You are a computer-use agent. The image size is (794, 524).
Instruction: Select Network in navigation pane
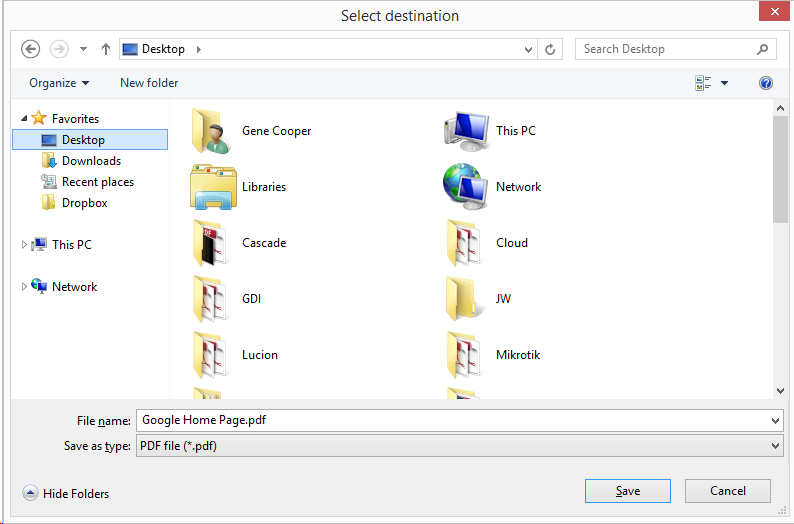(74, 287)
